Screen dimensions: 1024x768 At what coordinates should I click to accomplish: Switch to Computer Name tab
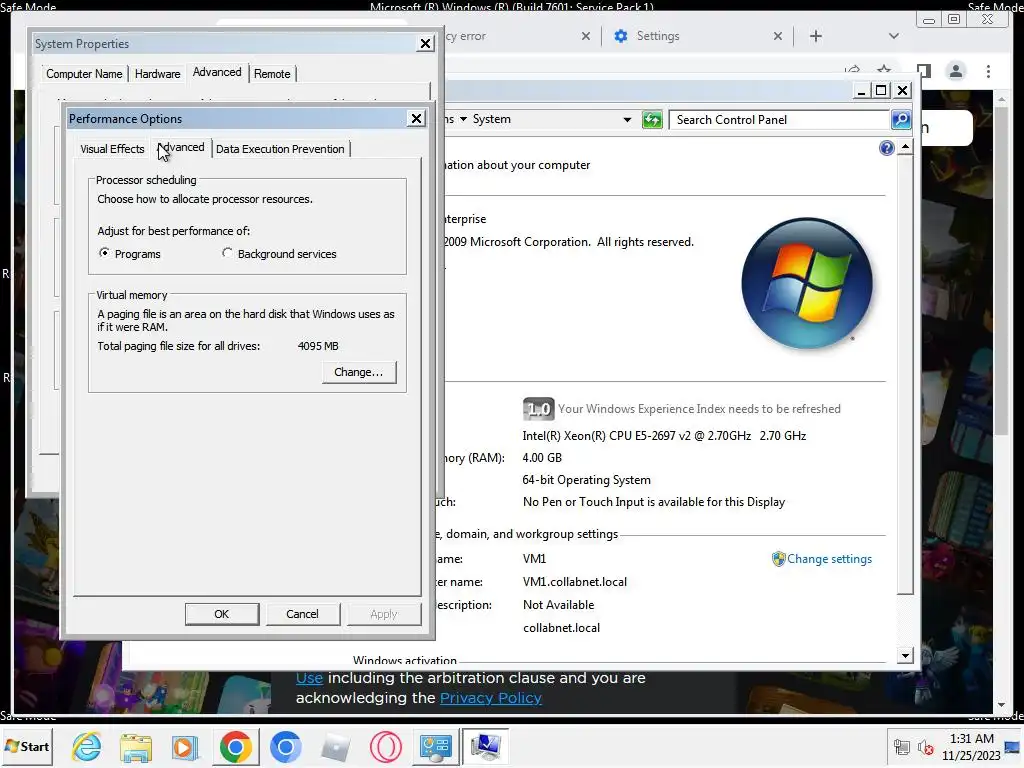tap(84, 74)
